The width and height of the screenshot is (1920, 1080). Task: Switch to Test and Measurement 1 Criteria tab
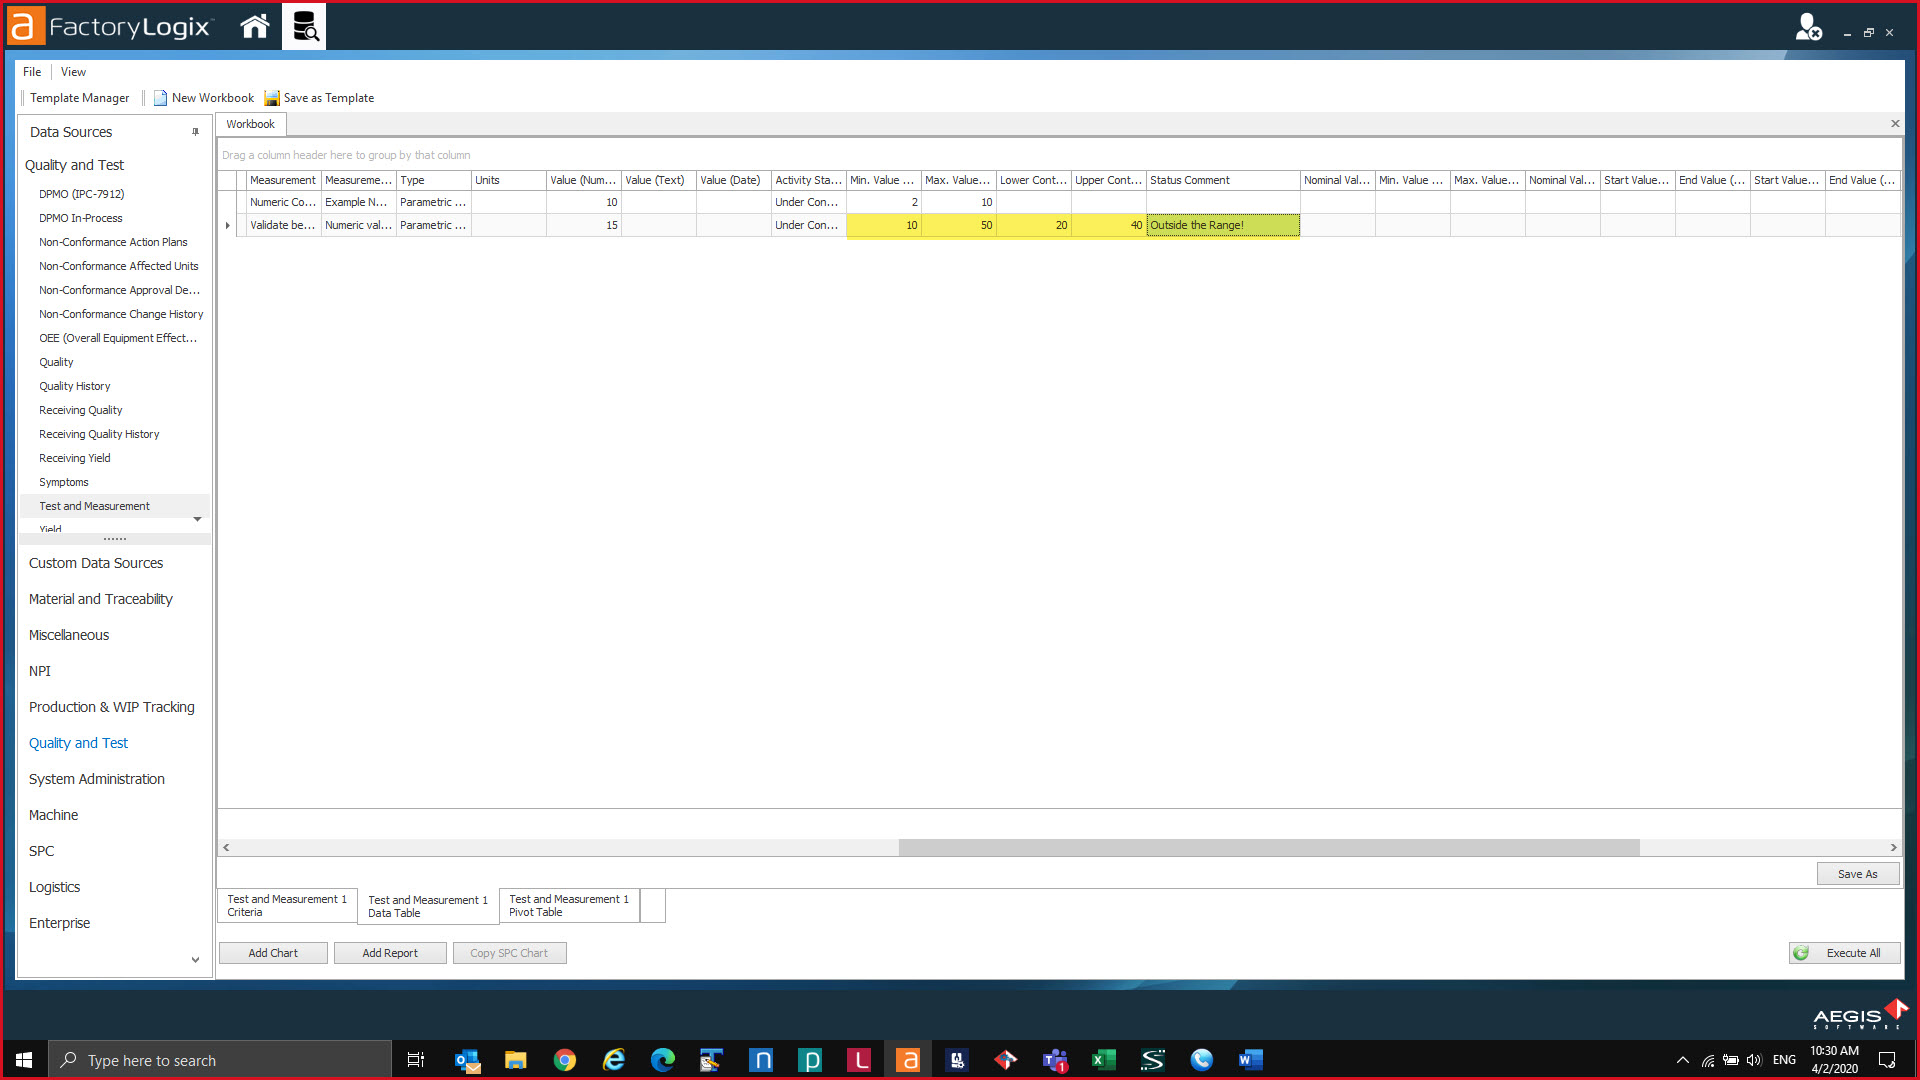pyautogui.click(x=286, y=906)
